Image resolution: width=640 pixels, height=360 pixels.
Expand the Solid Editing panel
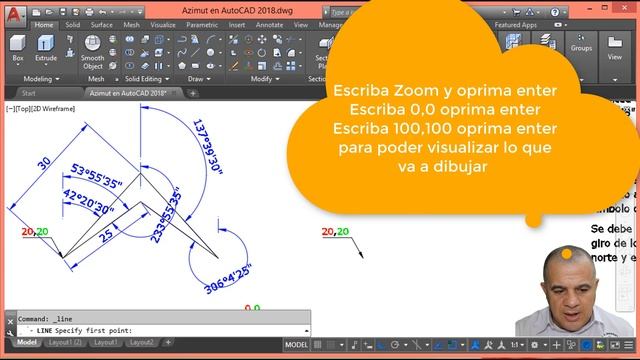coord(147,79)
